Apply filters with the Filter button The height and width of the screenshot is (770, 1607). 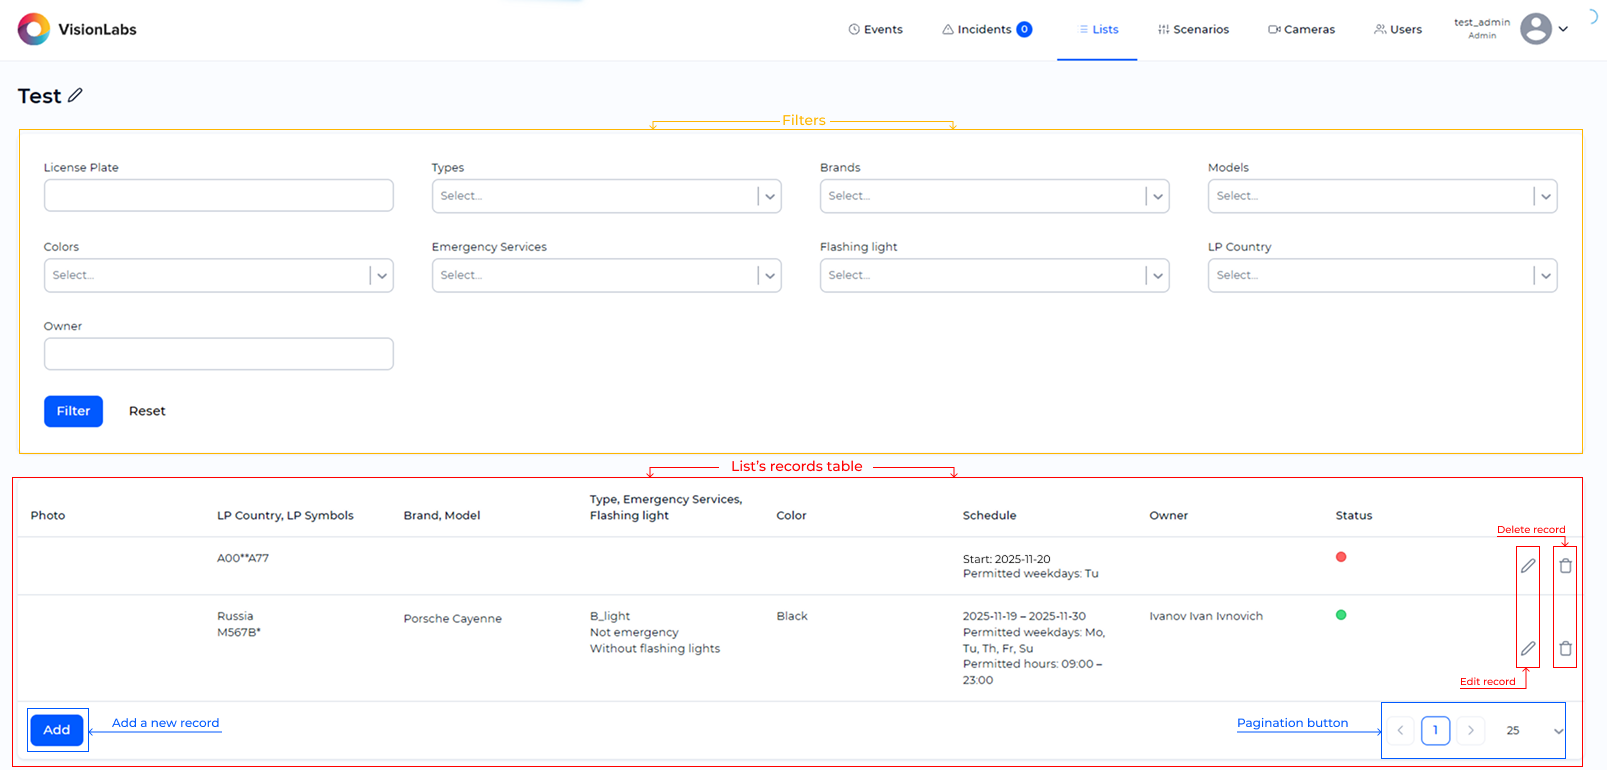[x=73, y=411]
